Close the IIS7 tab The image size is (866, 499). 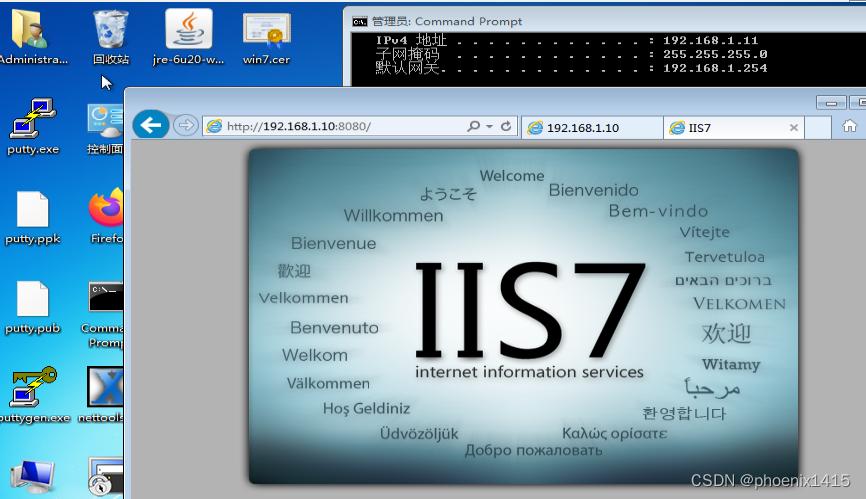pyautogui.click(x=794, y=128)
